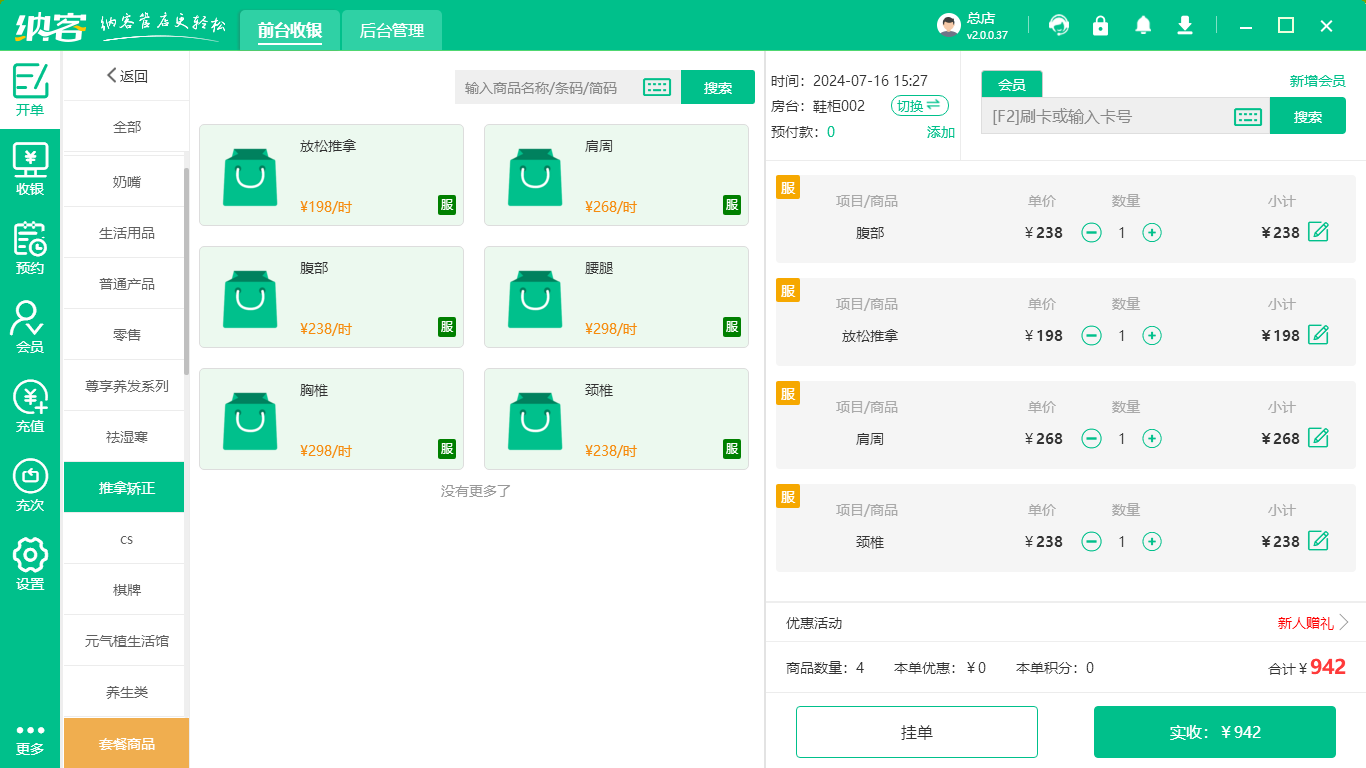Image resolution: width=1366 pixels, height=768 pixels.
Task: Click the 挂单 hold order button
Action: [x=916, y=732]
